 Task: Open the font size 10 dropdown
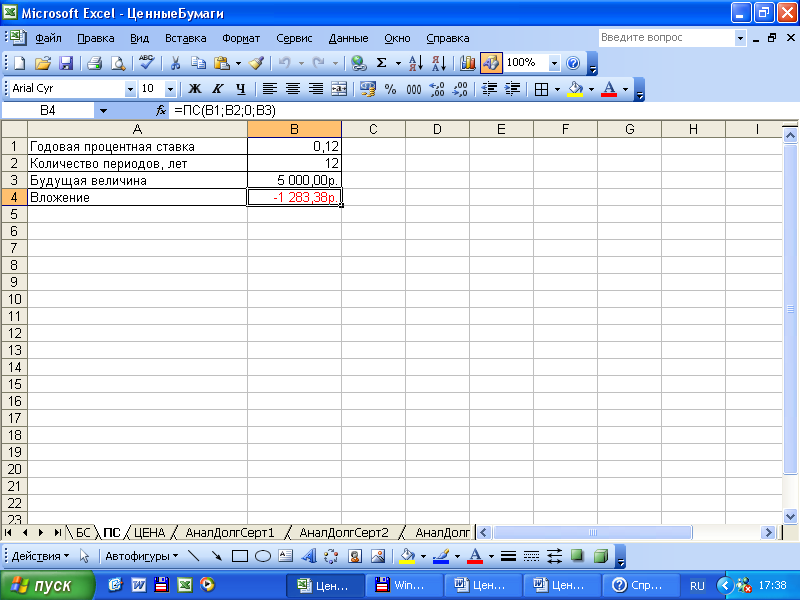click(170, 89)
